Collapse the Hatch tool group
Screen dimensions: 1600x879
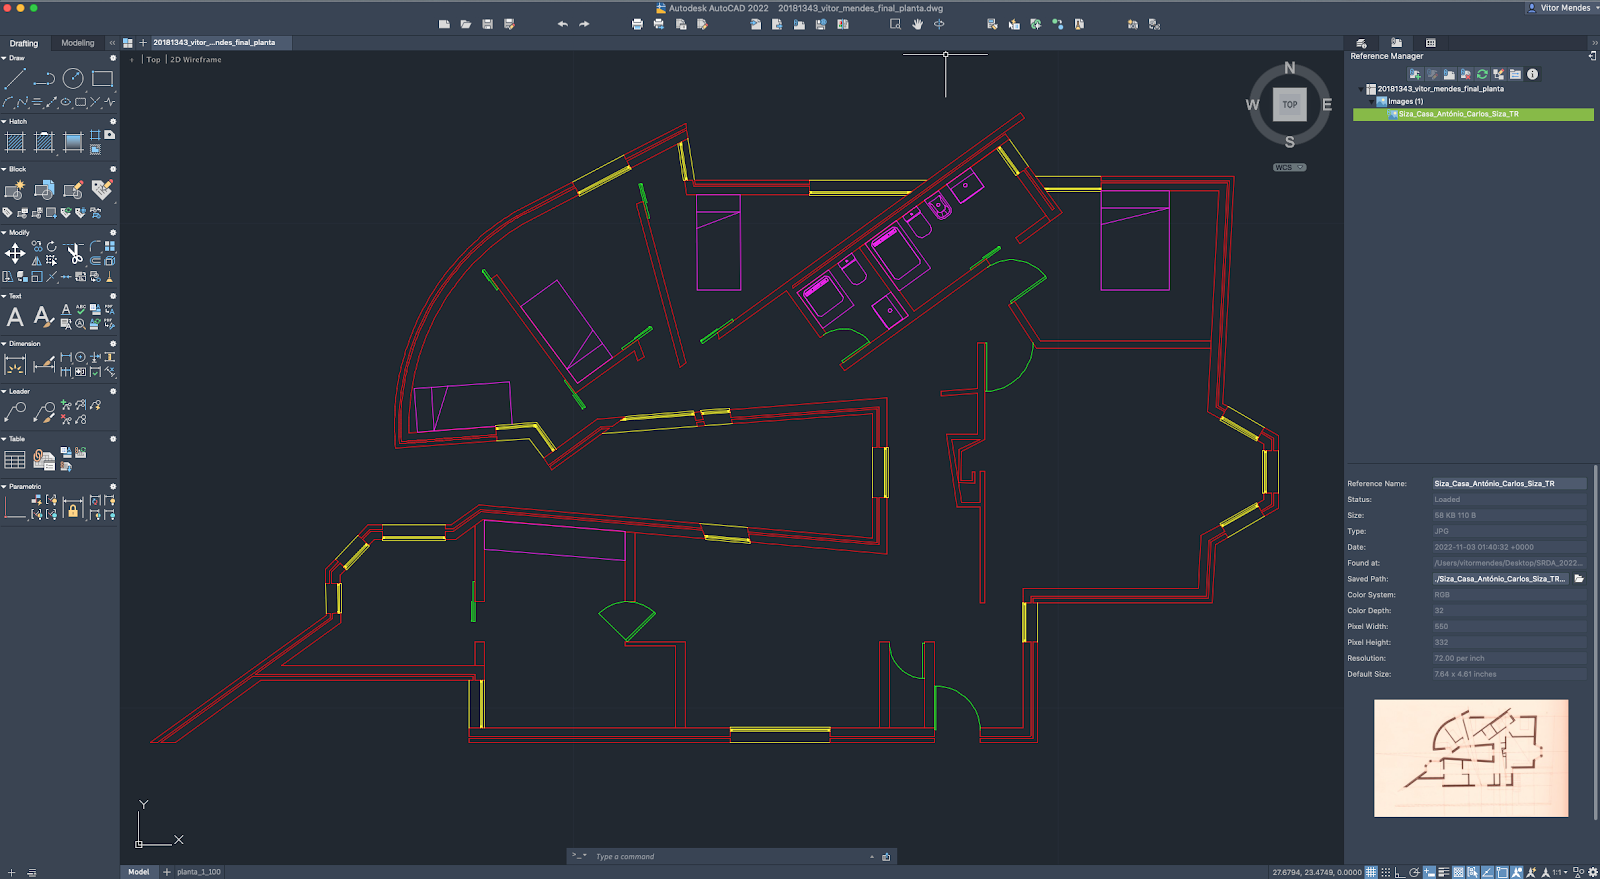click(4, 121)
